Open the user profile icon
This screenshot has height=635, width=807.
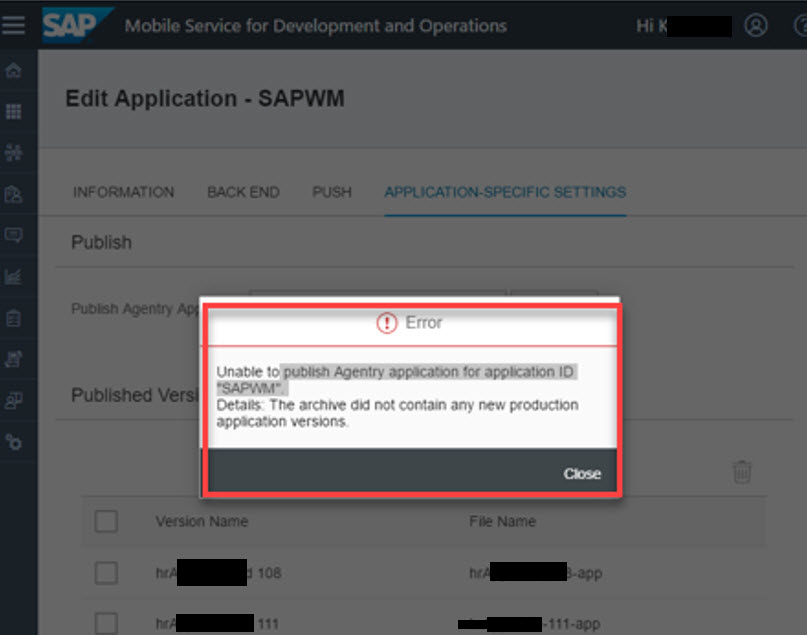[756, 25]
